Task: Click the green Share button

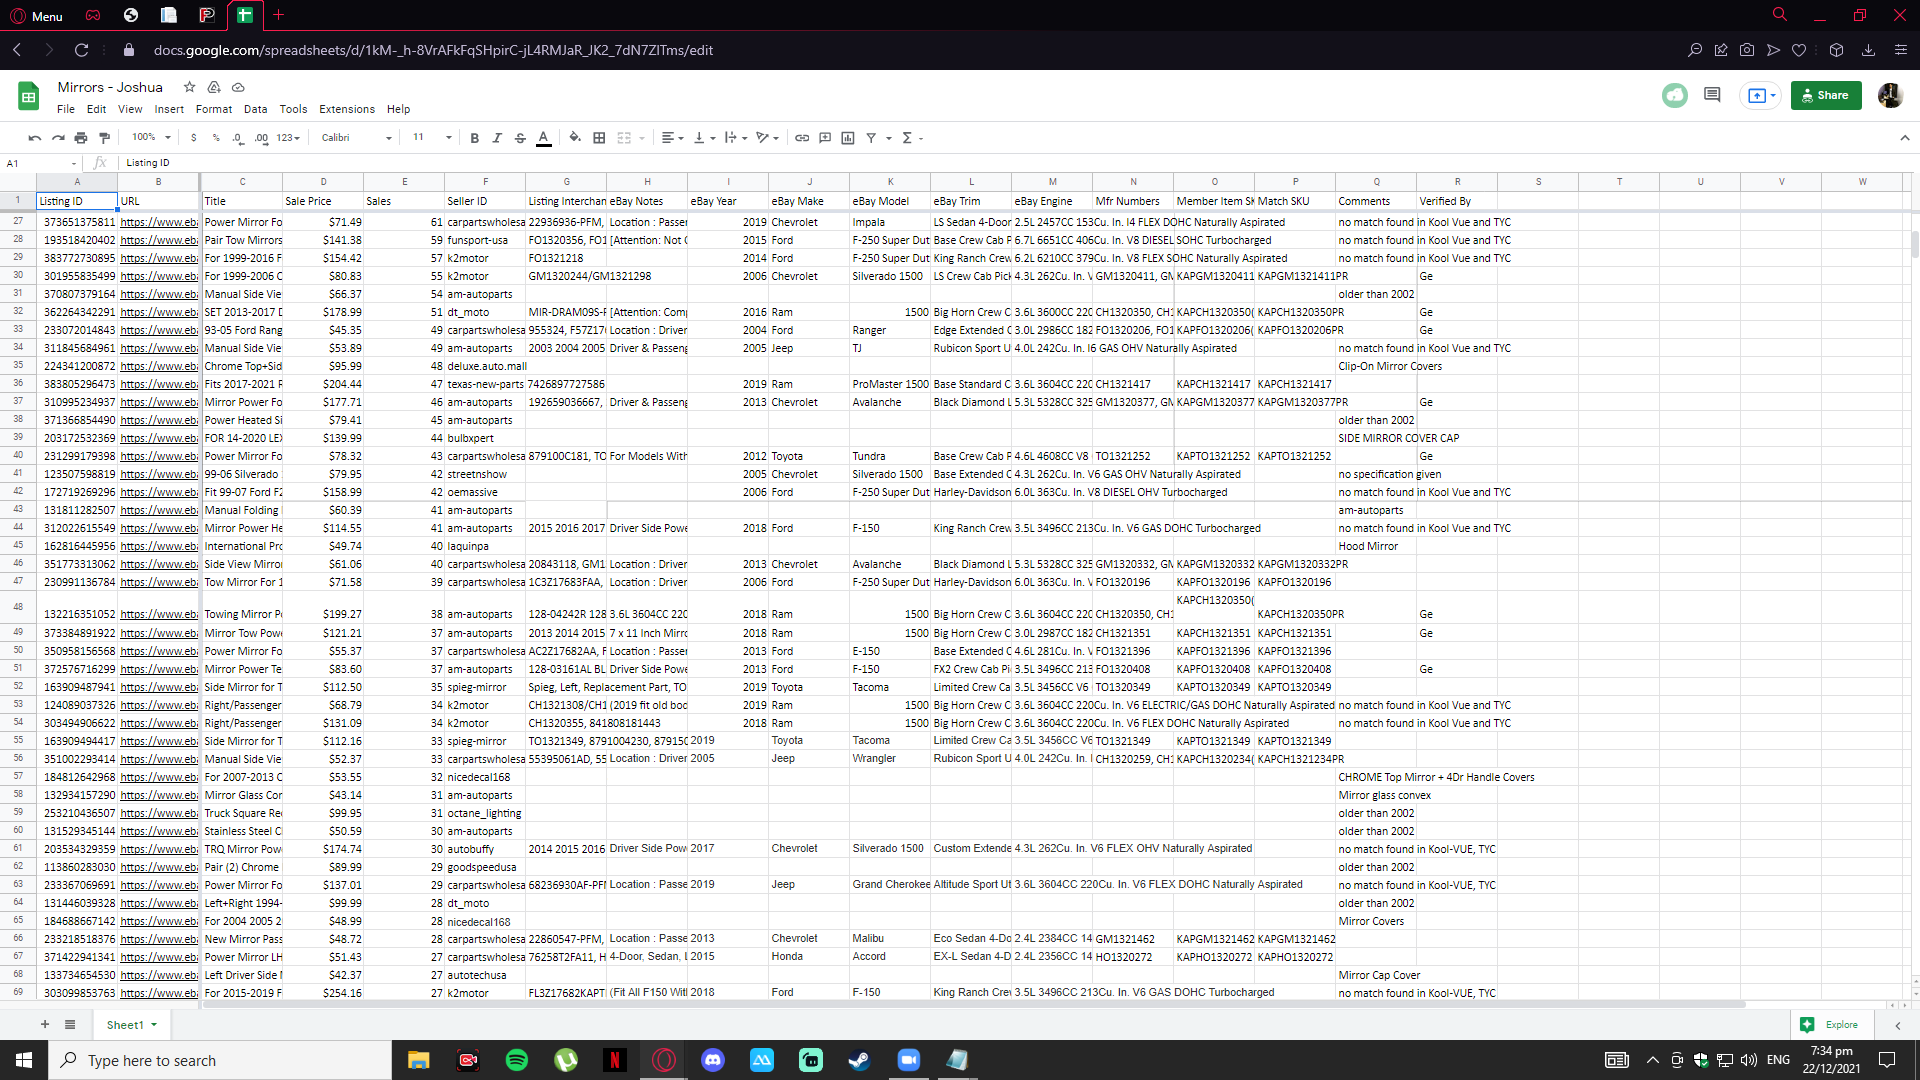Action: 1825,95
